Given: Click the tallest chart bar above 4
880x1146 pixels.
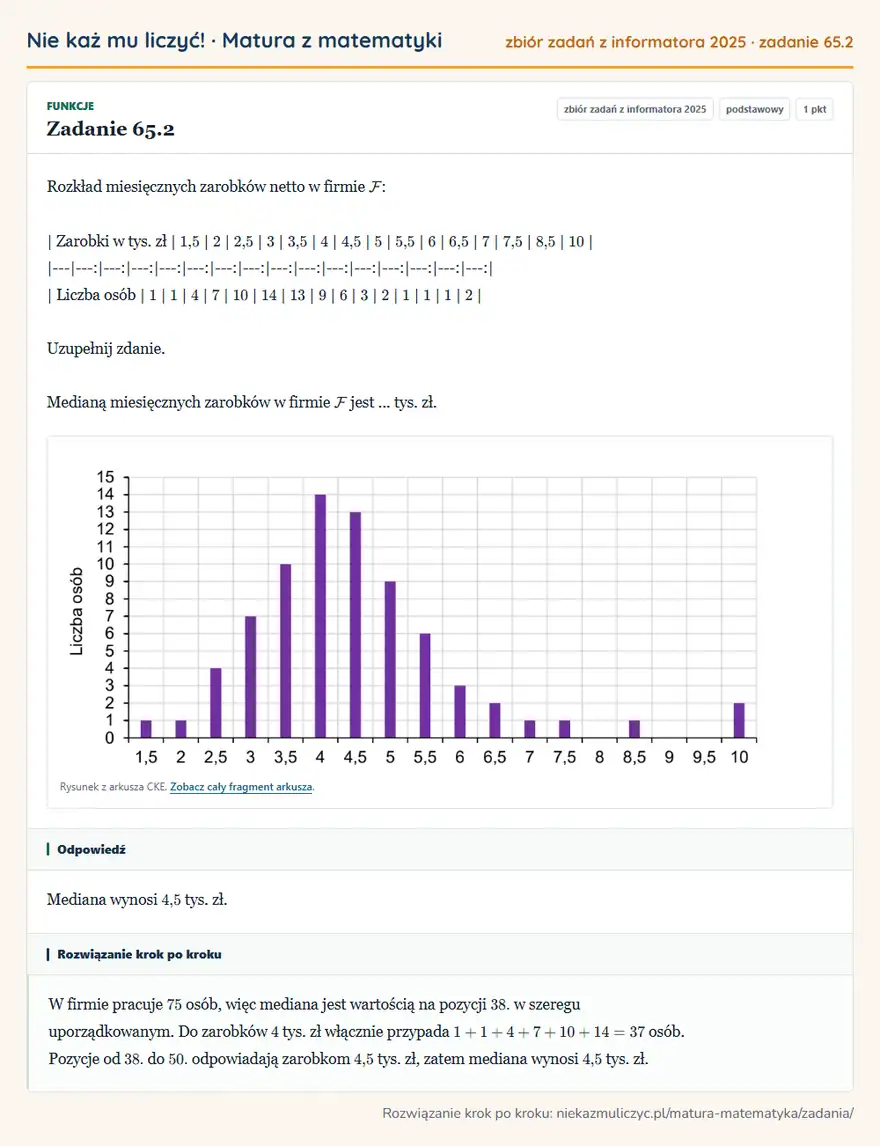Looking at the screenshot, I should tap(320, 616).
